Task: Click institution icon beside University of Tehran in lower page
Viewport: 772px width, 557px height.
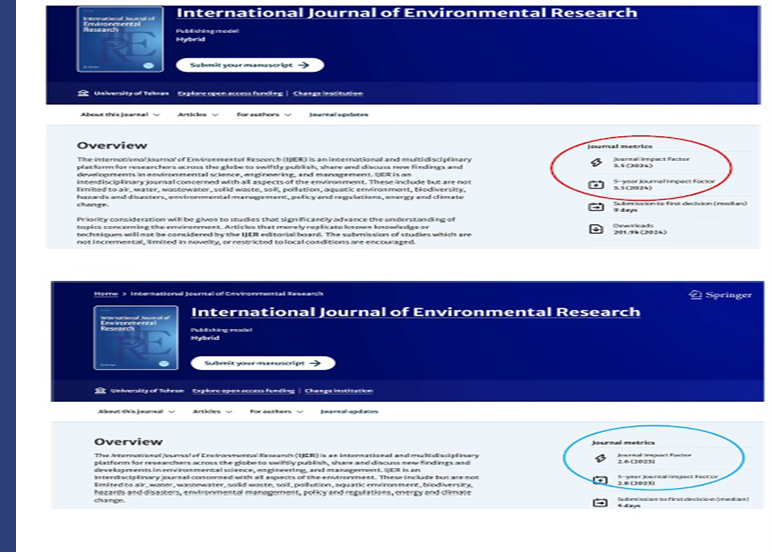Action: [x=100, y=391]
